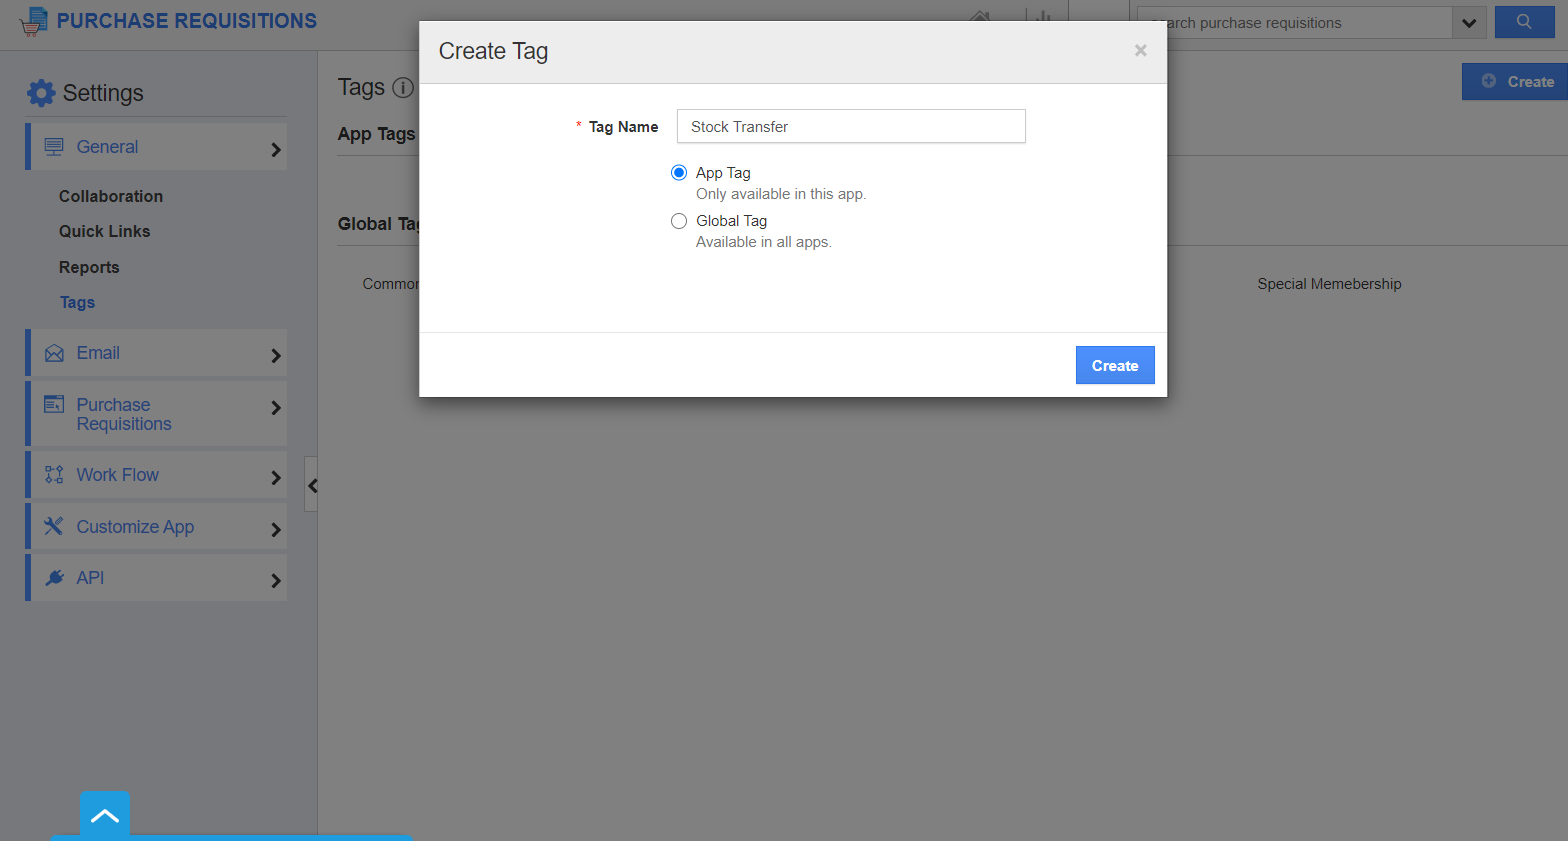1568x841 pixels.
Task: Select the General monitor icon in sidebar
Action: (x=54, y=145)
